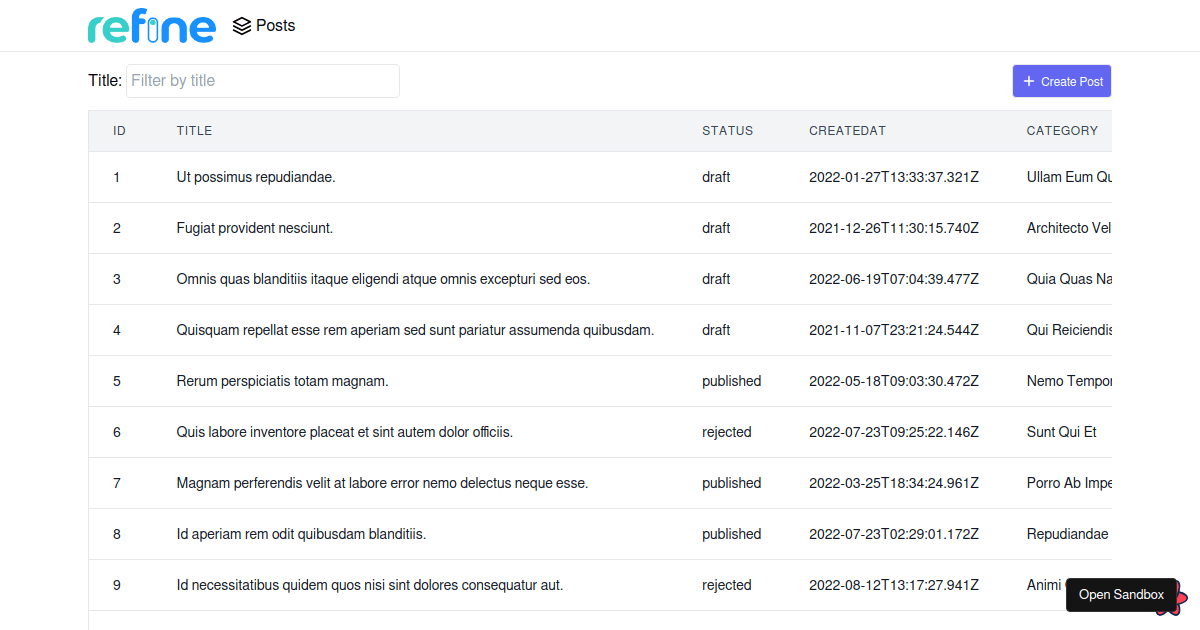This screenshot has height=630, width=1200.
Task: Click the Sunt Qui Et category cell
Action: pyautogui.click(x=1061, y=432)
